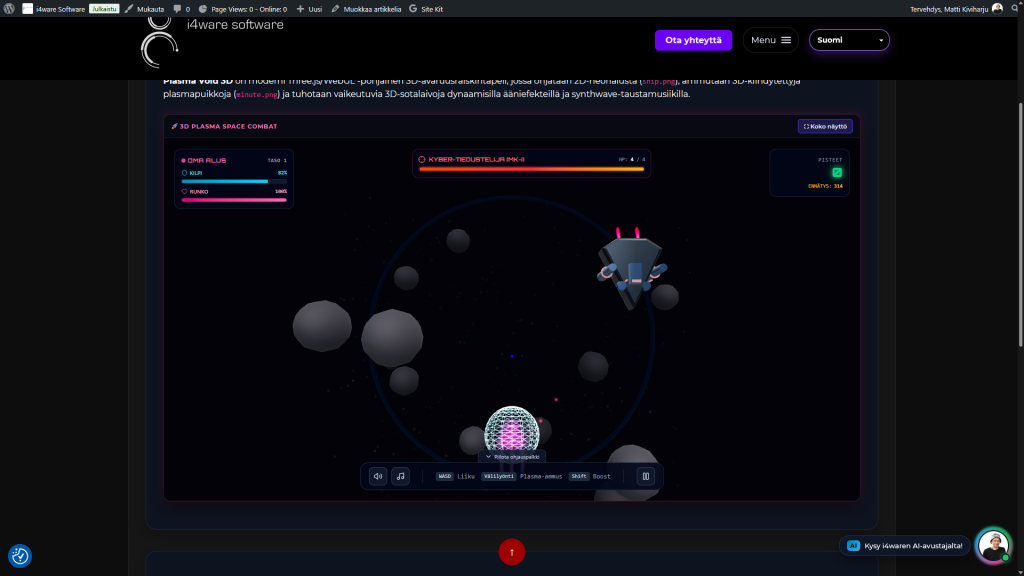This screenshot has width=1024, height=576.
Task: Click the Uusi new content item
Action: point(310,9)
